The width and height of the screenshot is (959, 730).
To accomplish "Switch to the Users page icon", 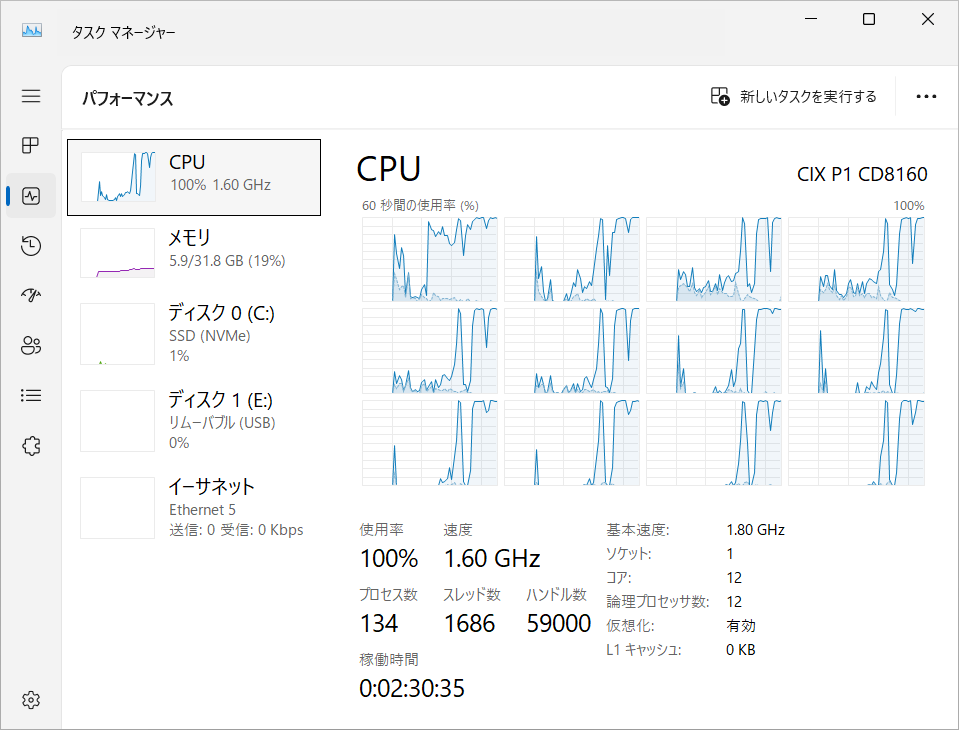I will pyautogui.click(x=31, y=346).
